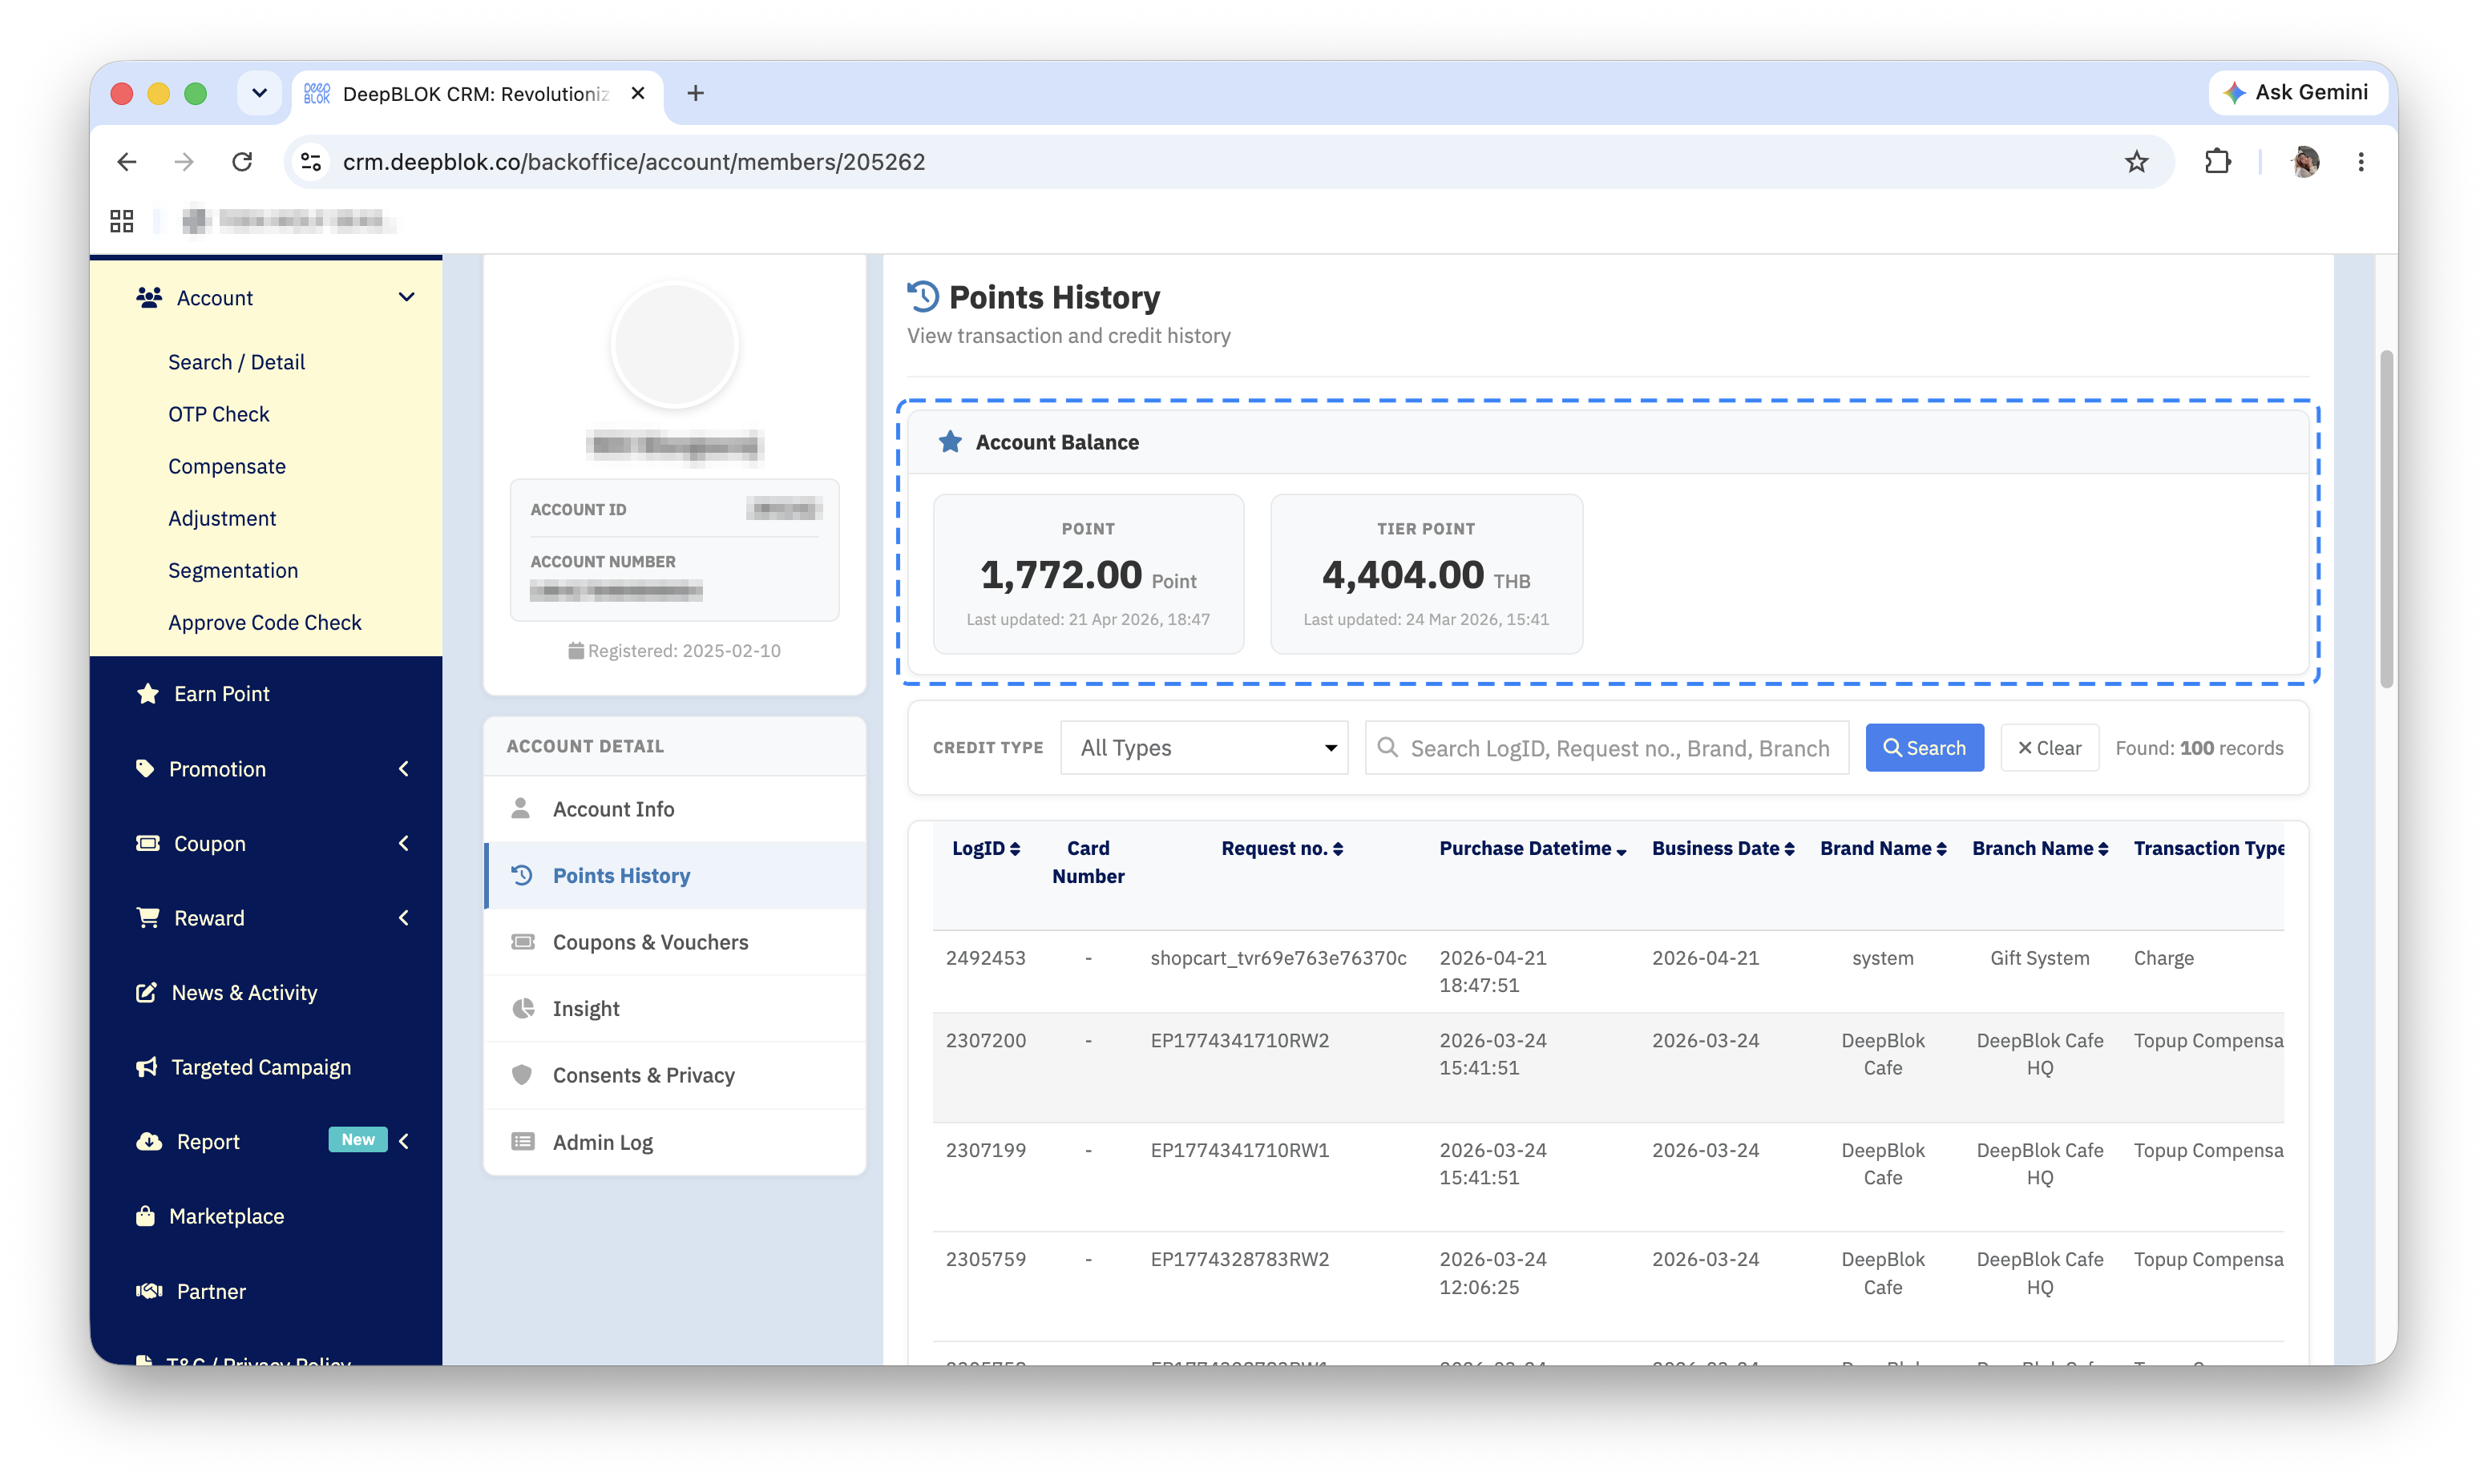Screen dimensions: 2488x1484
Task: Click the browser forward arrow
Action: tap(184, 162)
